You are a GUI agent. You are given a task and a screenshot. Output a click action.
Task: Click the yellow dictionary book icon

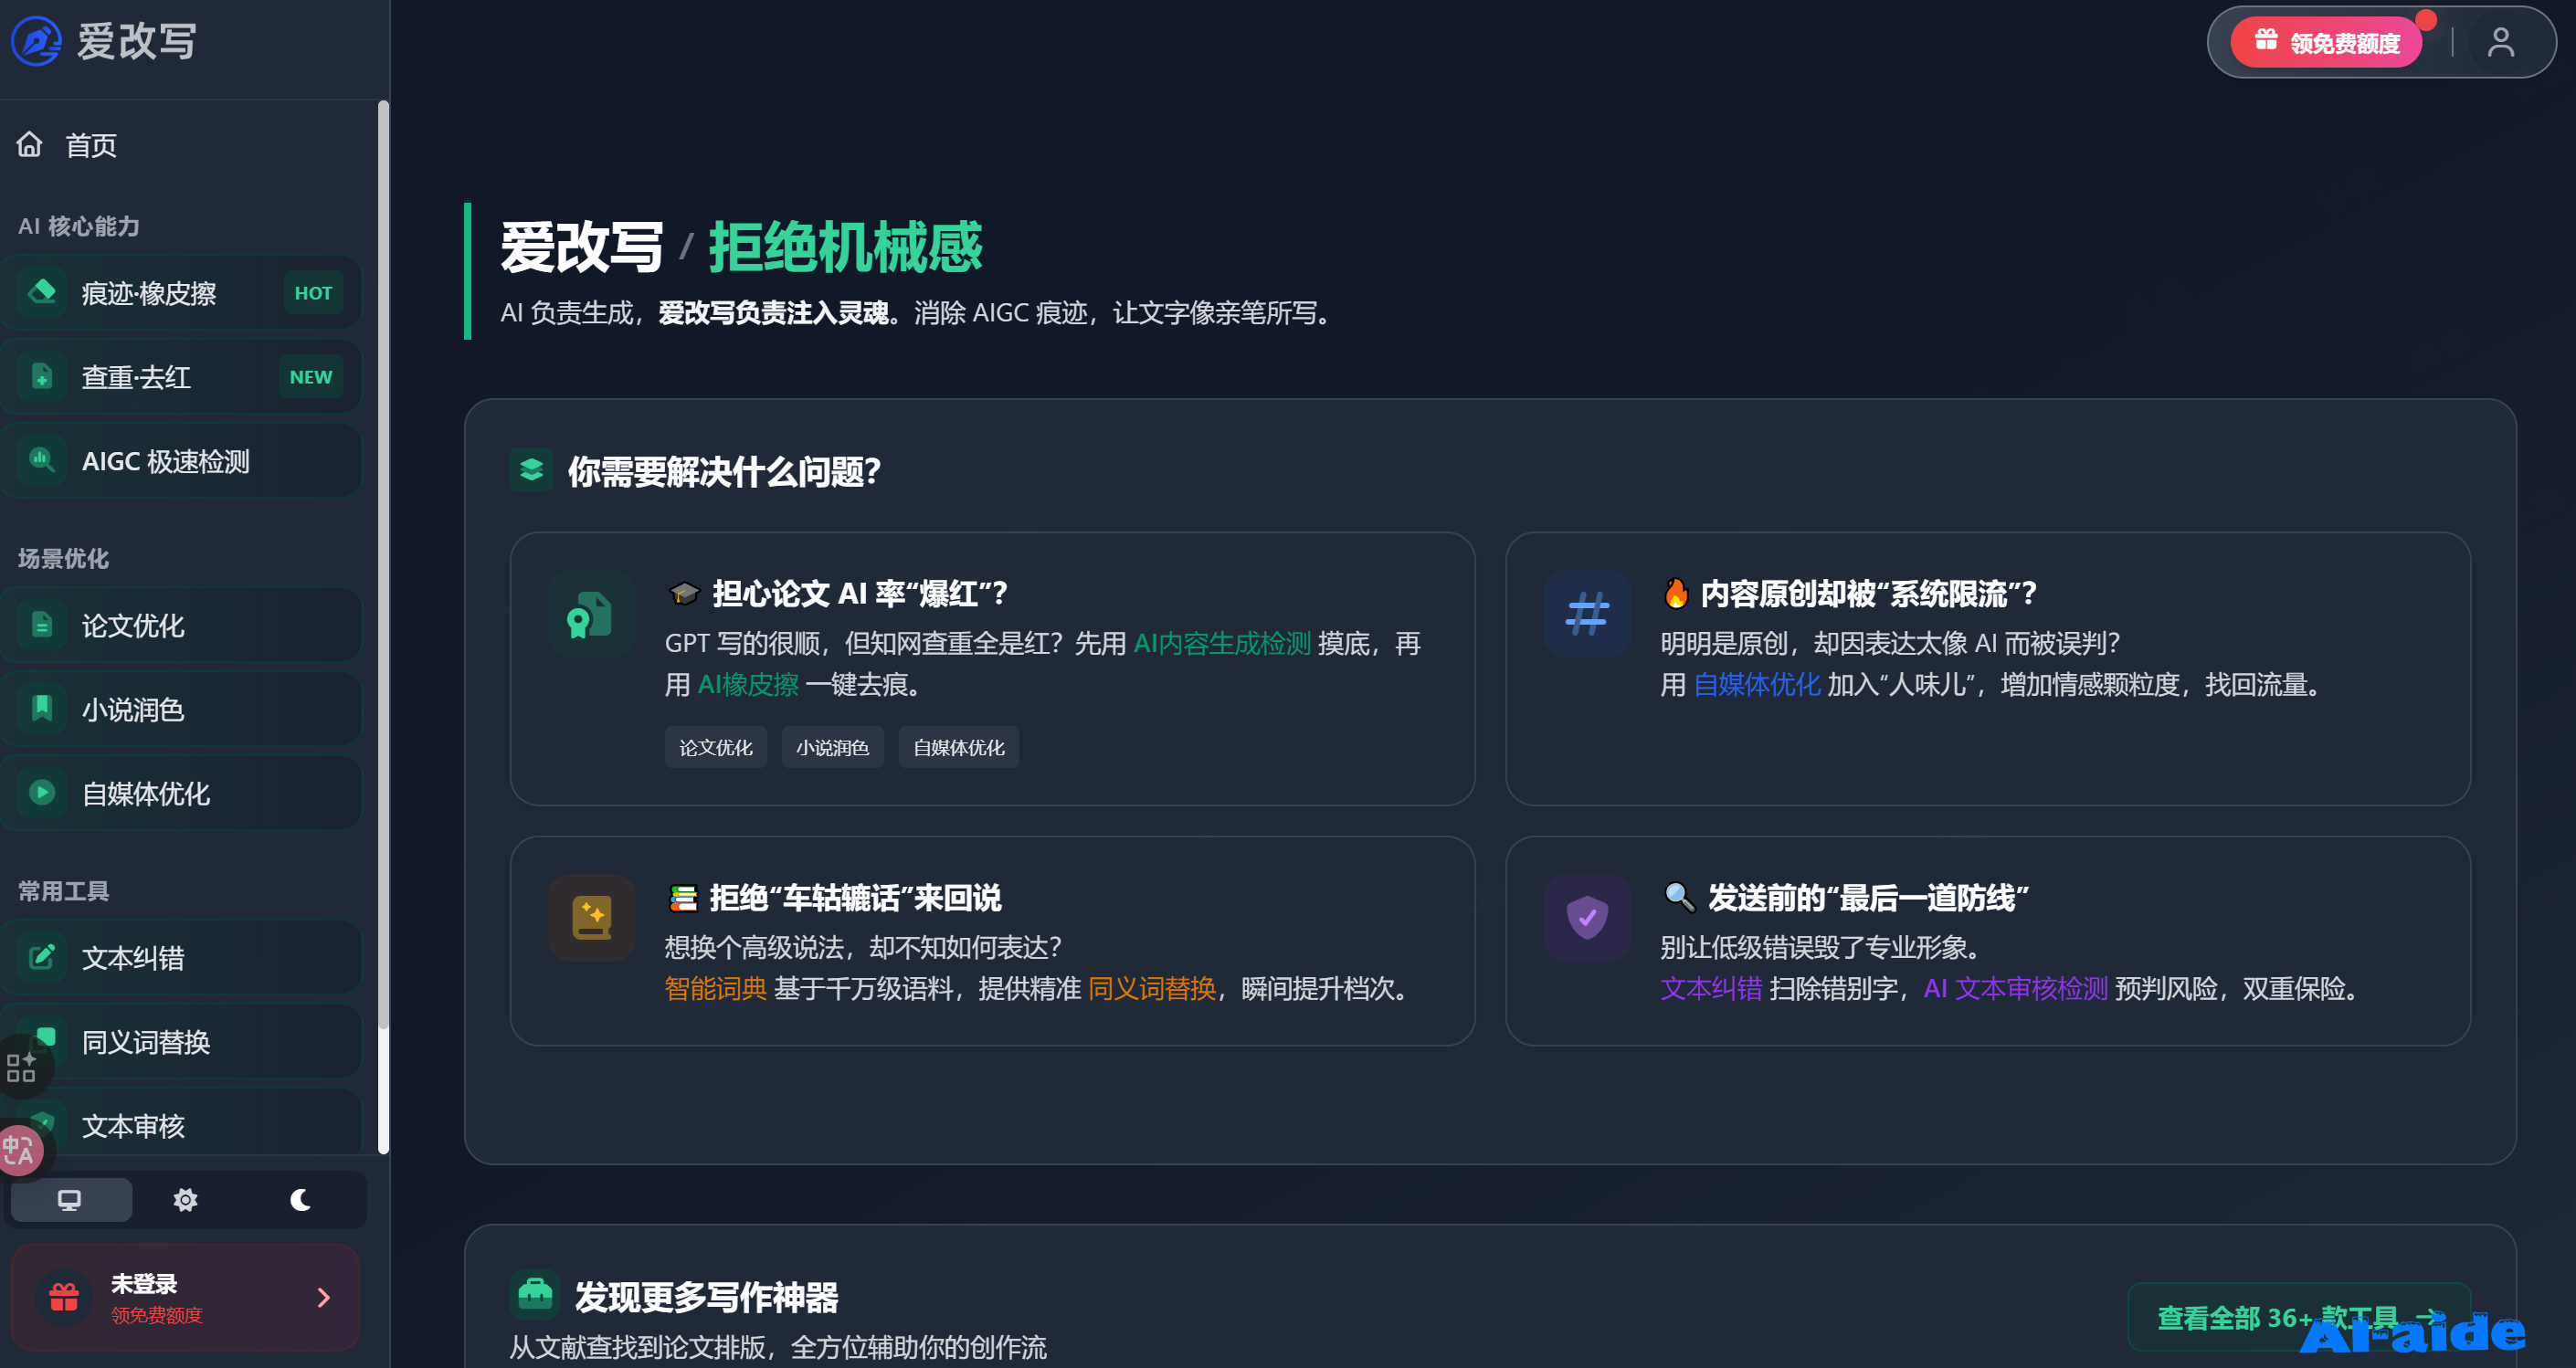[590, 917]
